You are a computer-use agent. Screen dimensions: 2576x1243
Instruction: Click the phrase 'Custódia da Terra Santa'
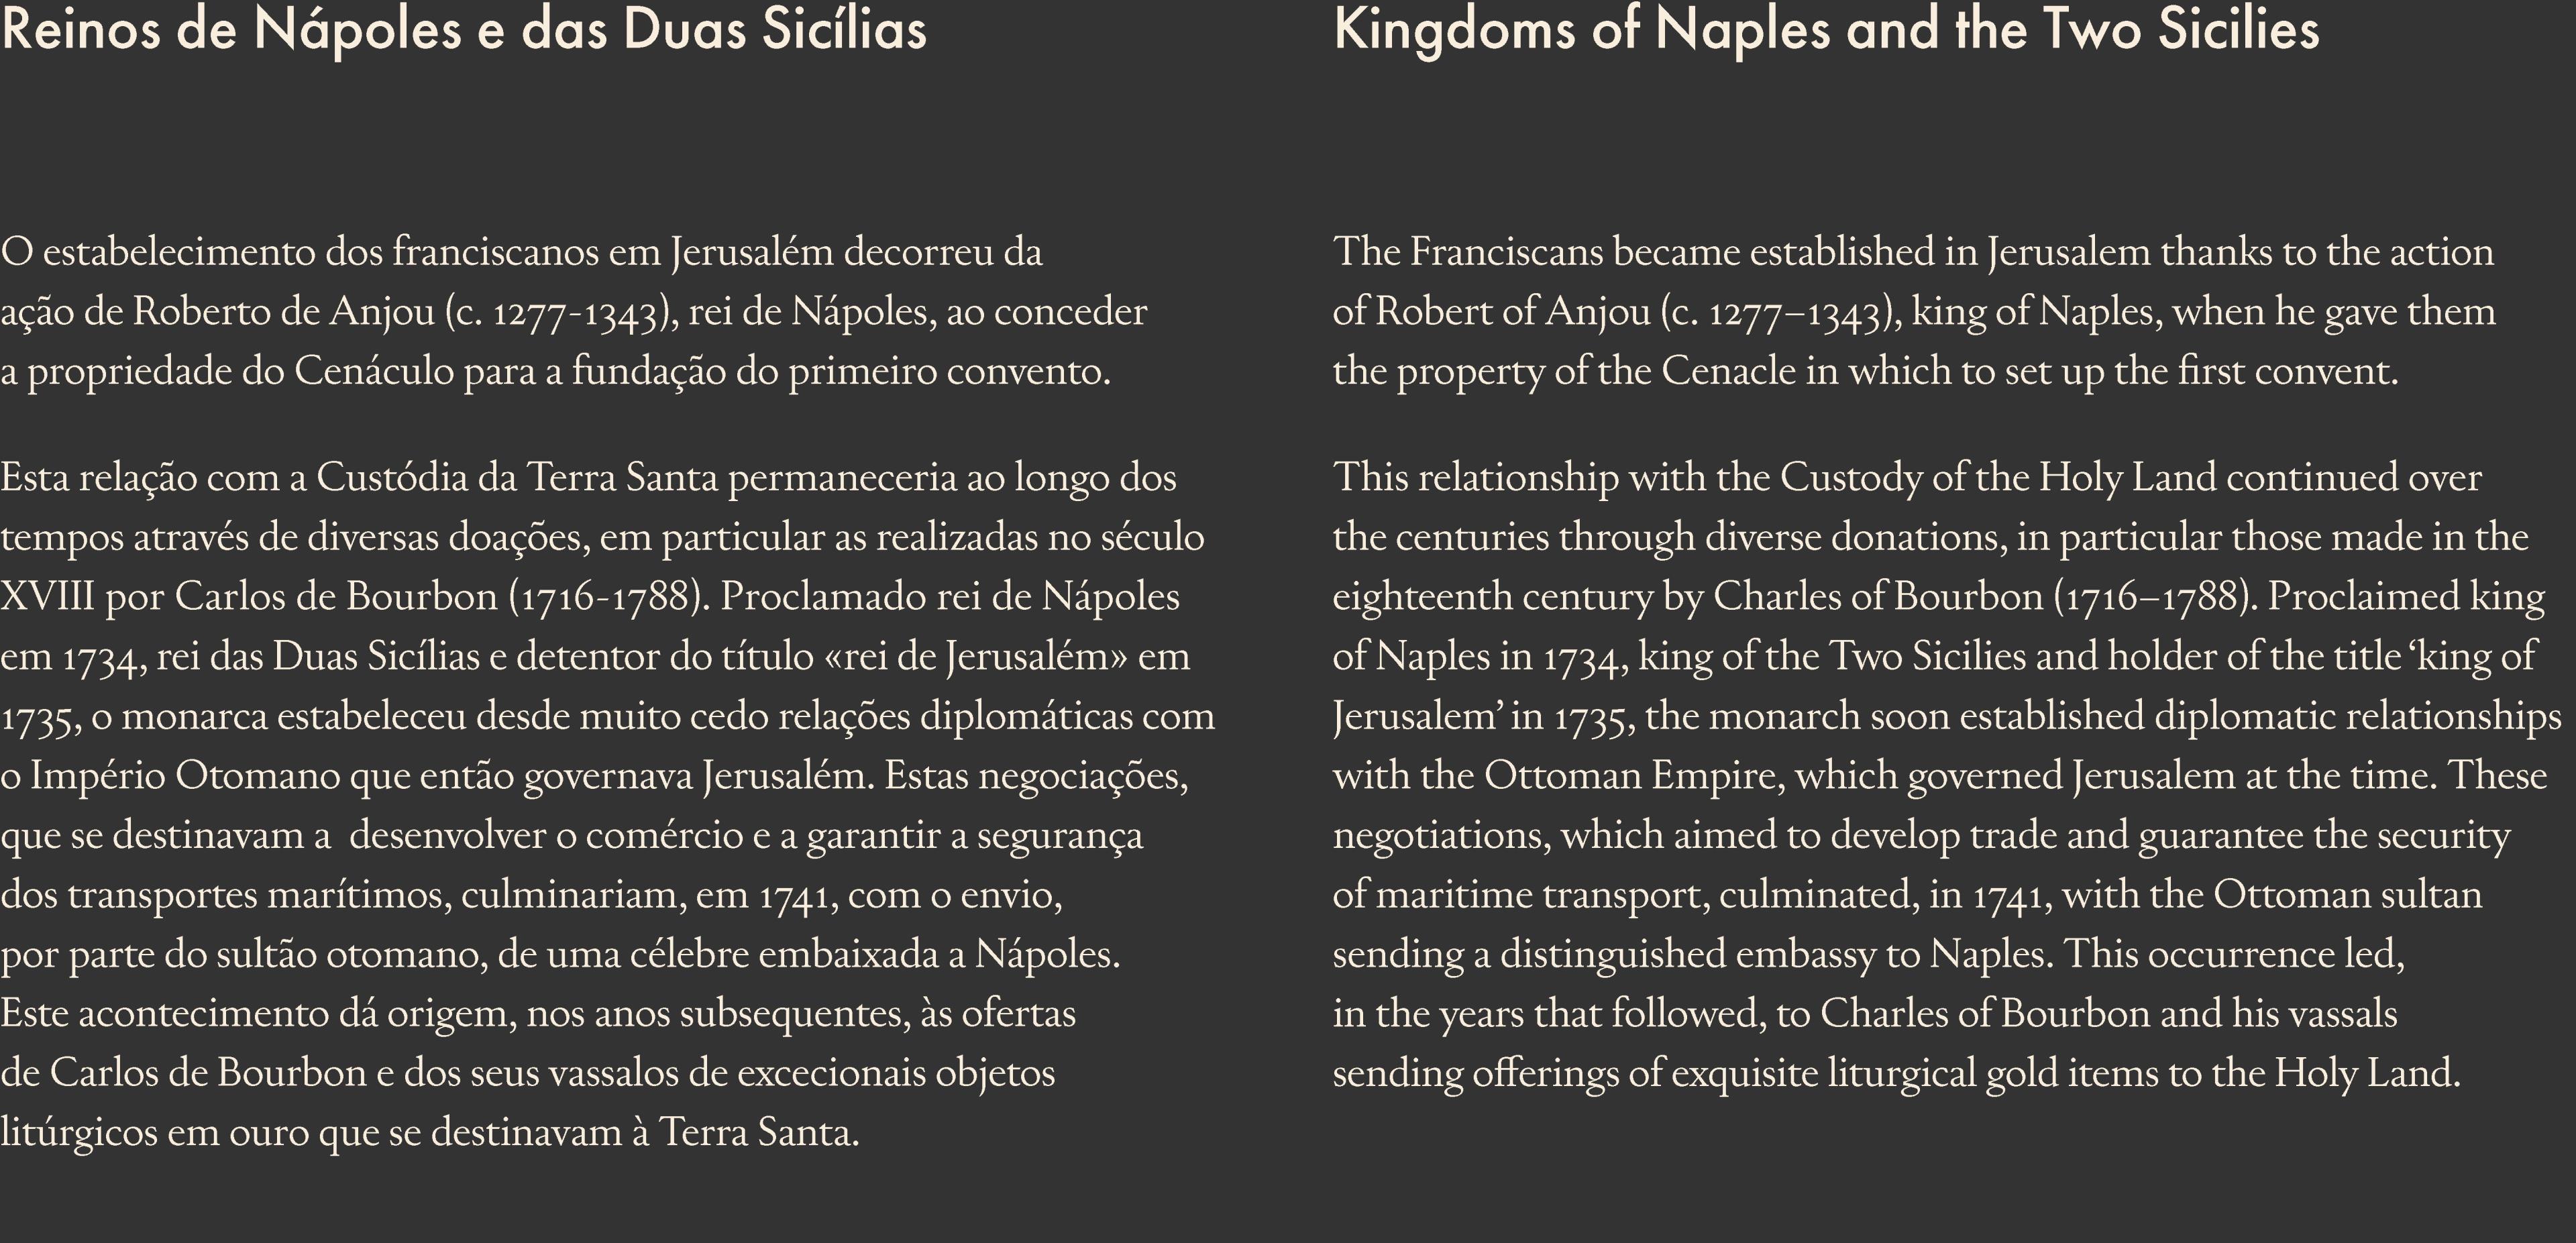tap(517, 477)
